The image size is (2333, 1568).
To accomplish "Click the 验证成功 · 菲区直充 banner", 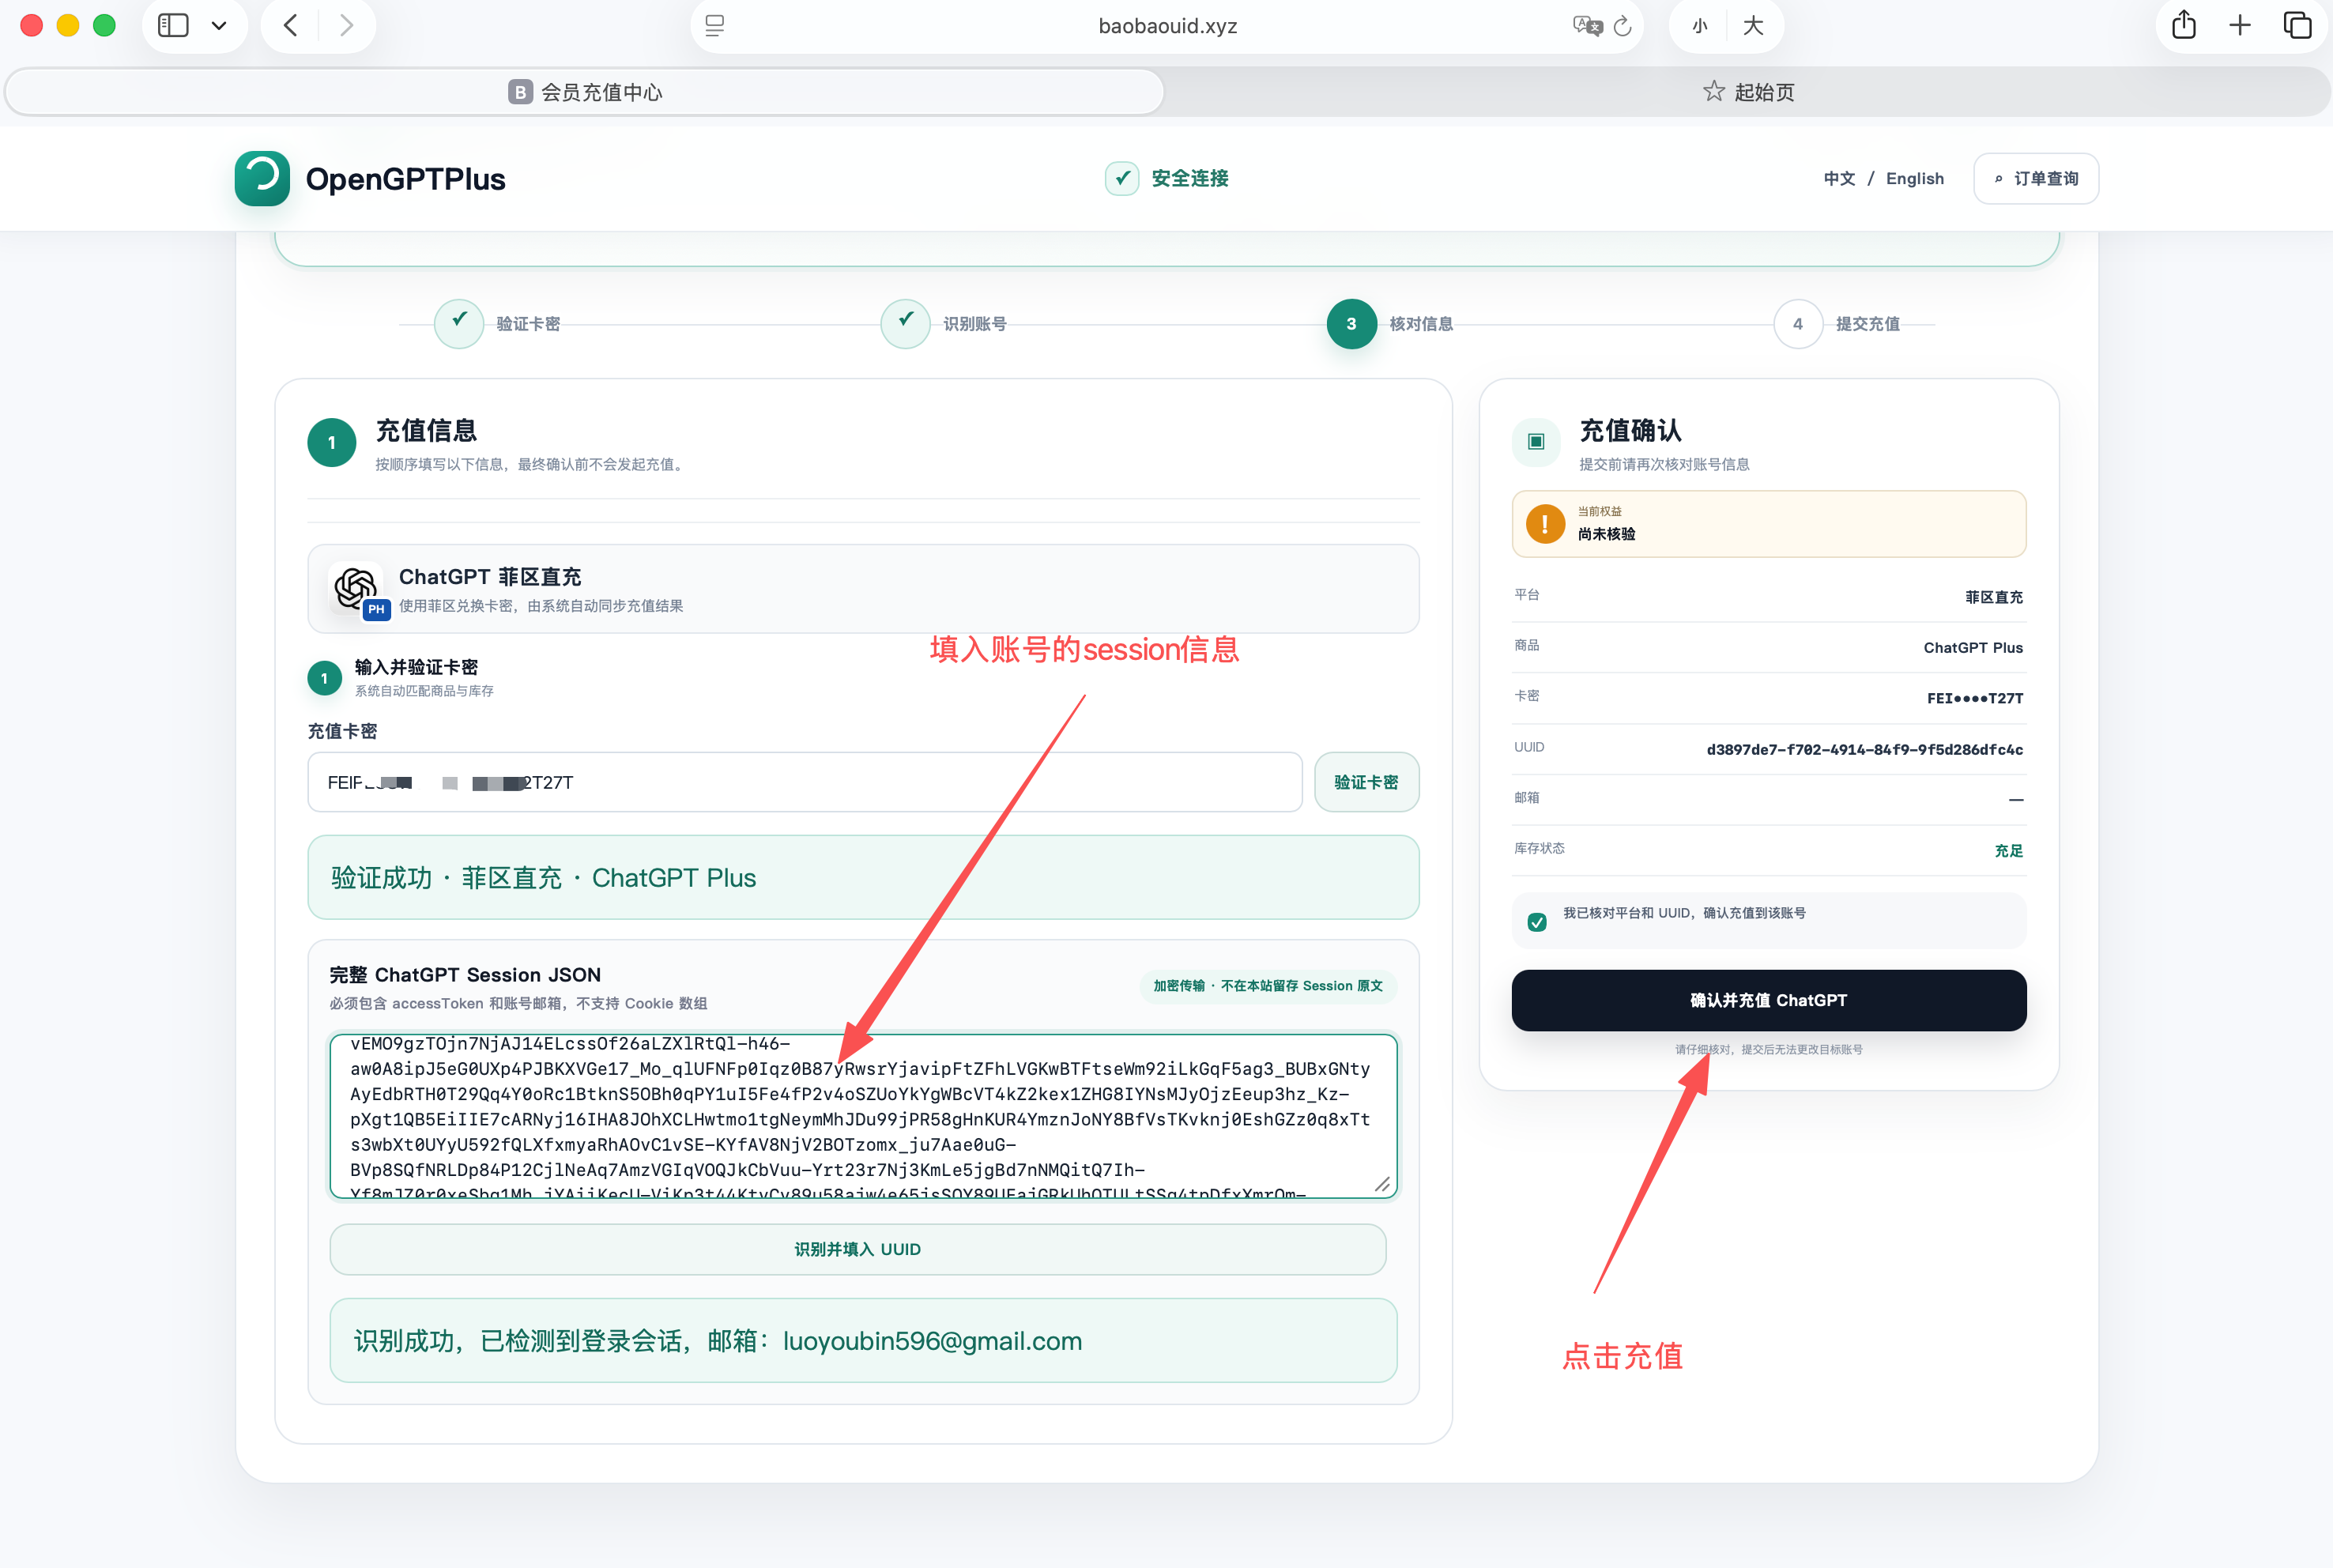I will pos(863,877).
